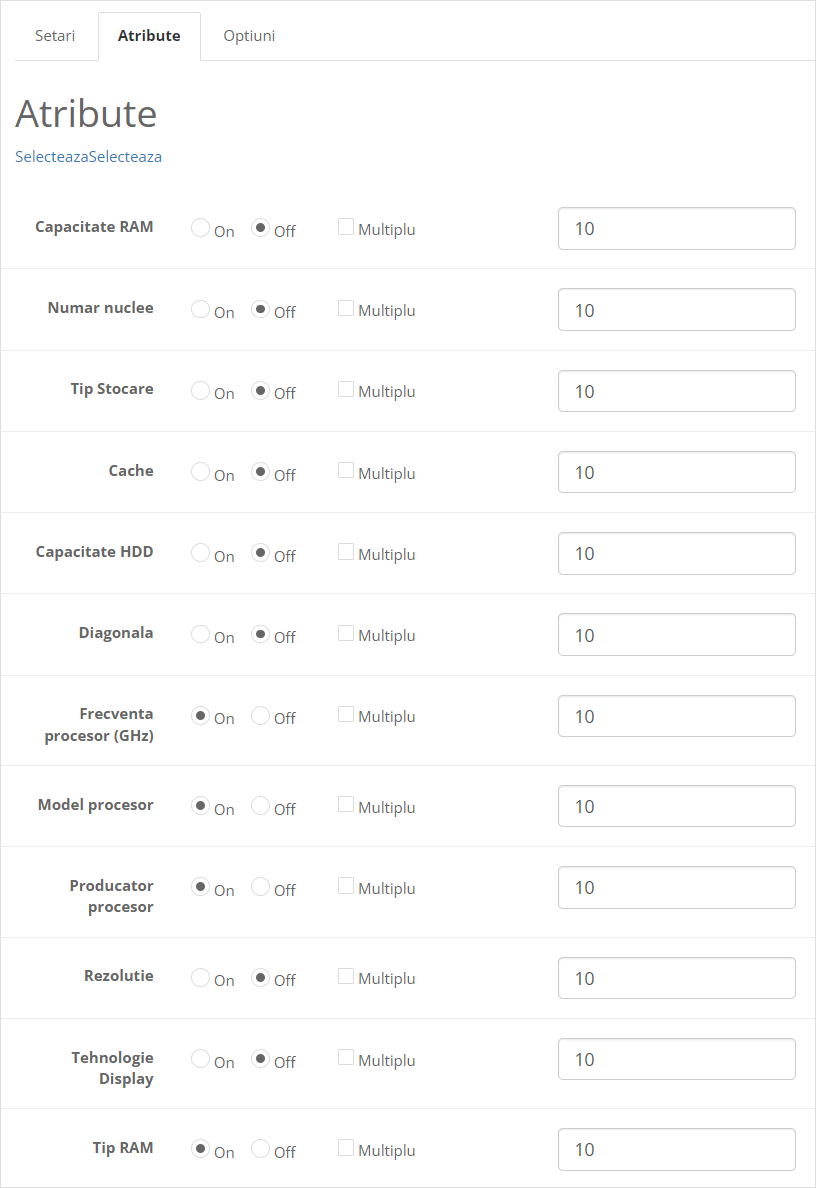Enable Multiplu on Producator procesor row

pyautogui.click(x=346, y=885)
